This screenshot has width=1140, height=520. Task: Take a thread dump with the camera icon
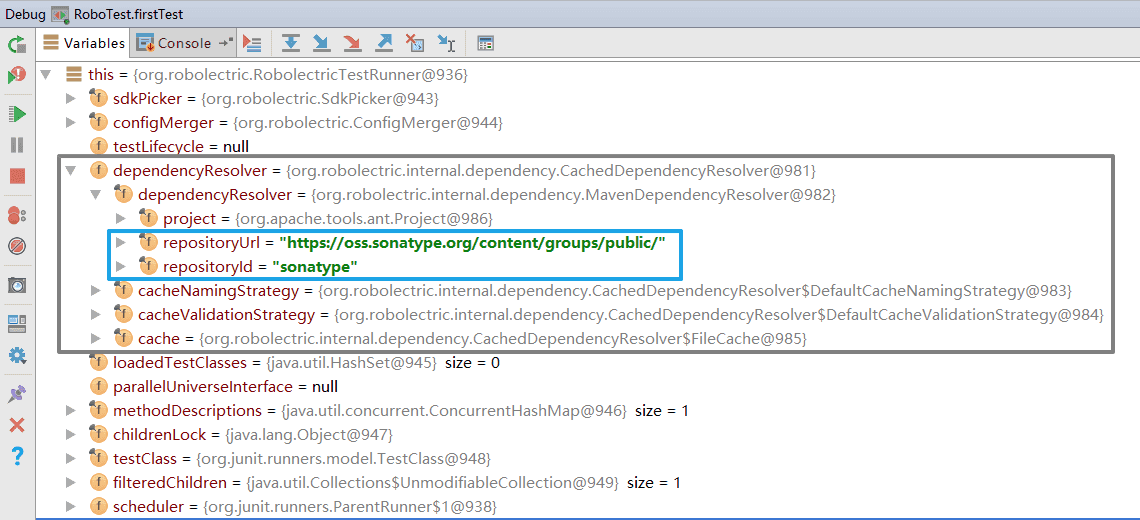coord(17,285)
